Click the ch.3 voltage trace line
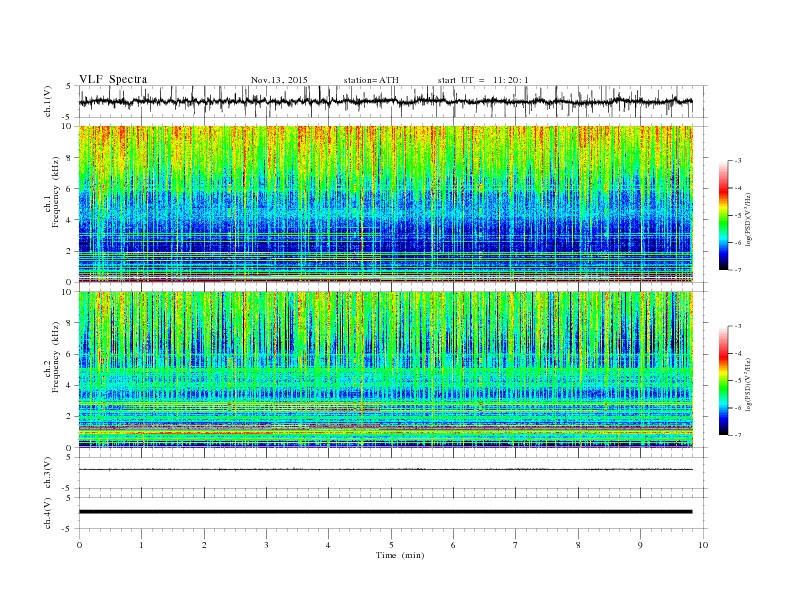 386,470
